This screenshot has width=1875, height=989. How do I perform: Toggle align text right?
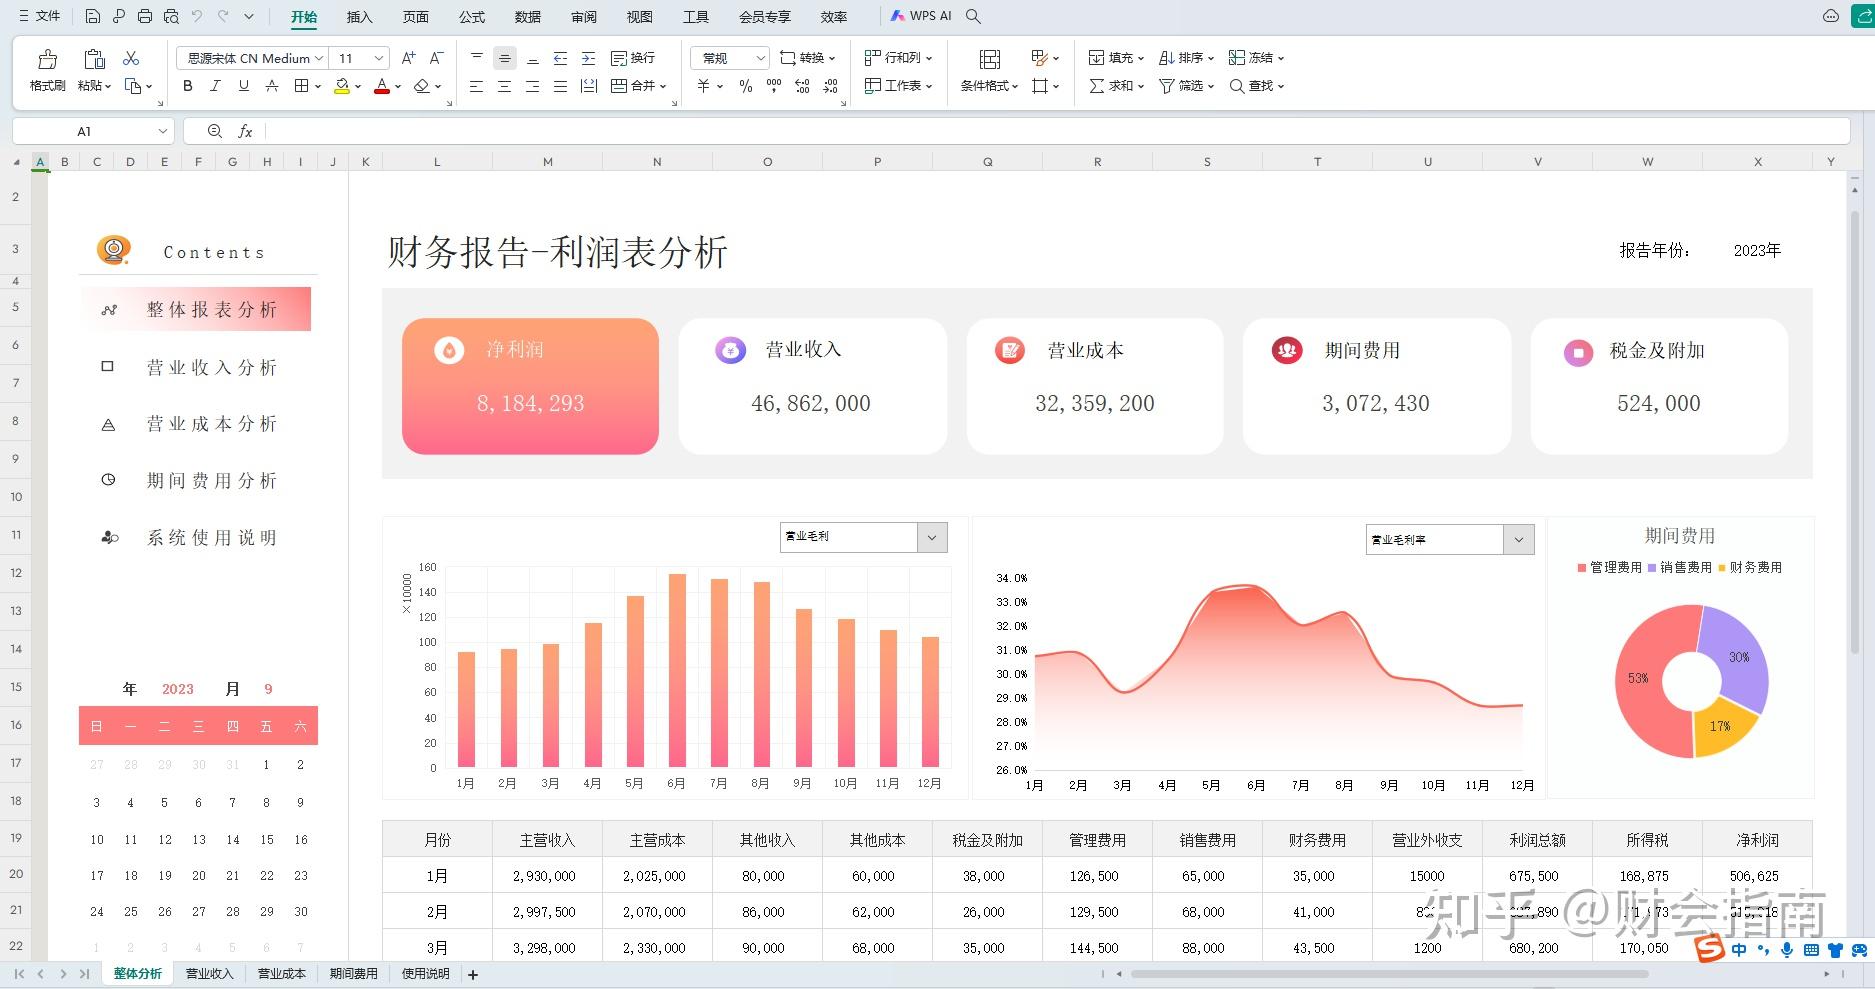click(532, 86)
